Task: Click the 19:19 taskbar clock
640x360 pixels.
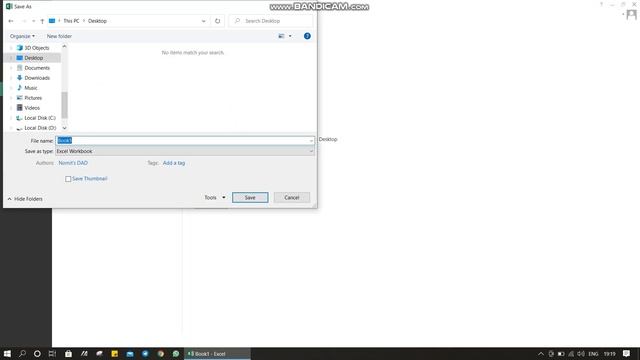Action: coord(609,353)
